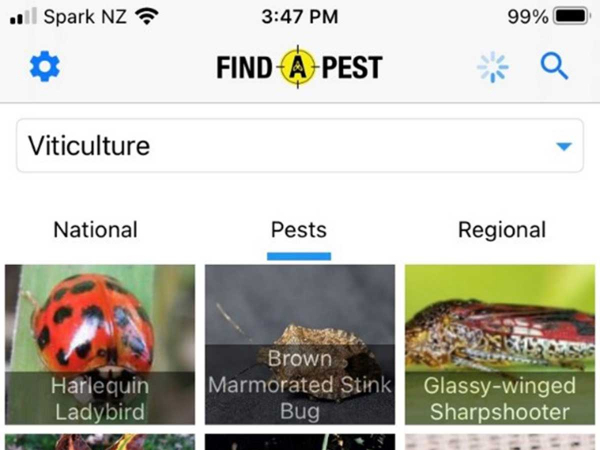Screen dimensions: 600x450
Task: Tap the Spark NZ carrier label
Action: pos(85,16)
